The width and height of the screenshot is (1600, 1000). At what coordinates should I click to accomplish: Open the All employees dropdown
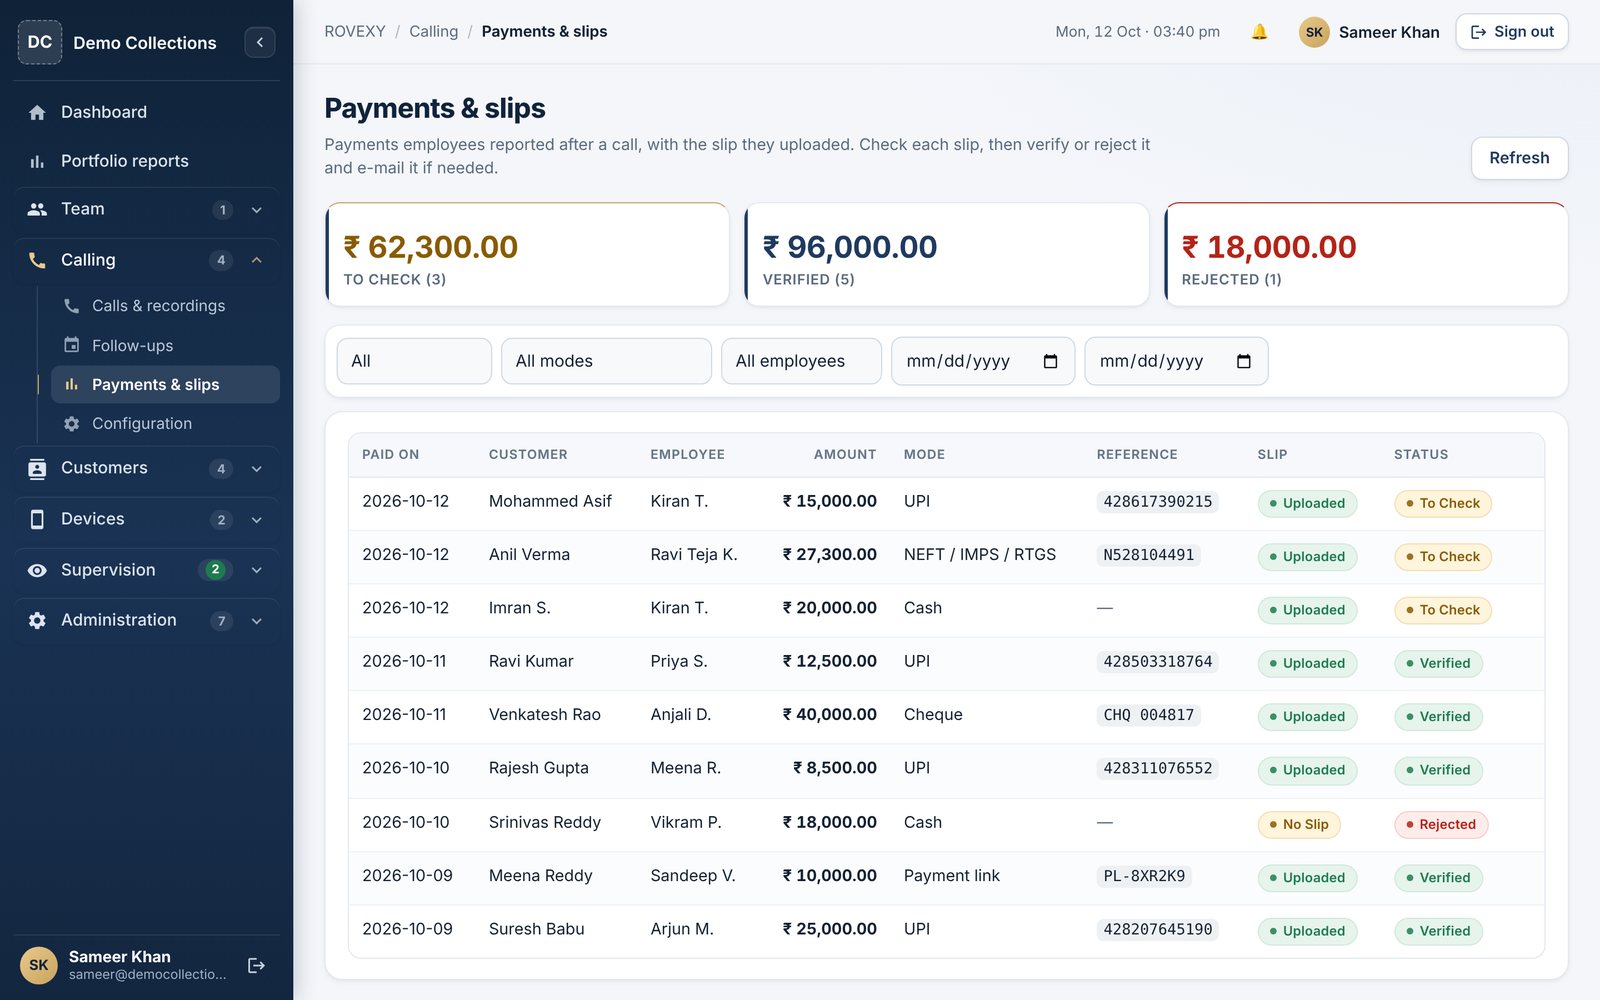point(801,361)
